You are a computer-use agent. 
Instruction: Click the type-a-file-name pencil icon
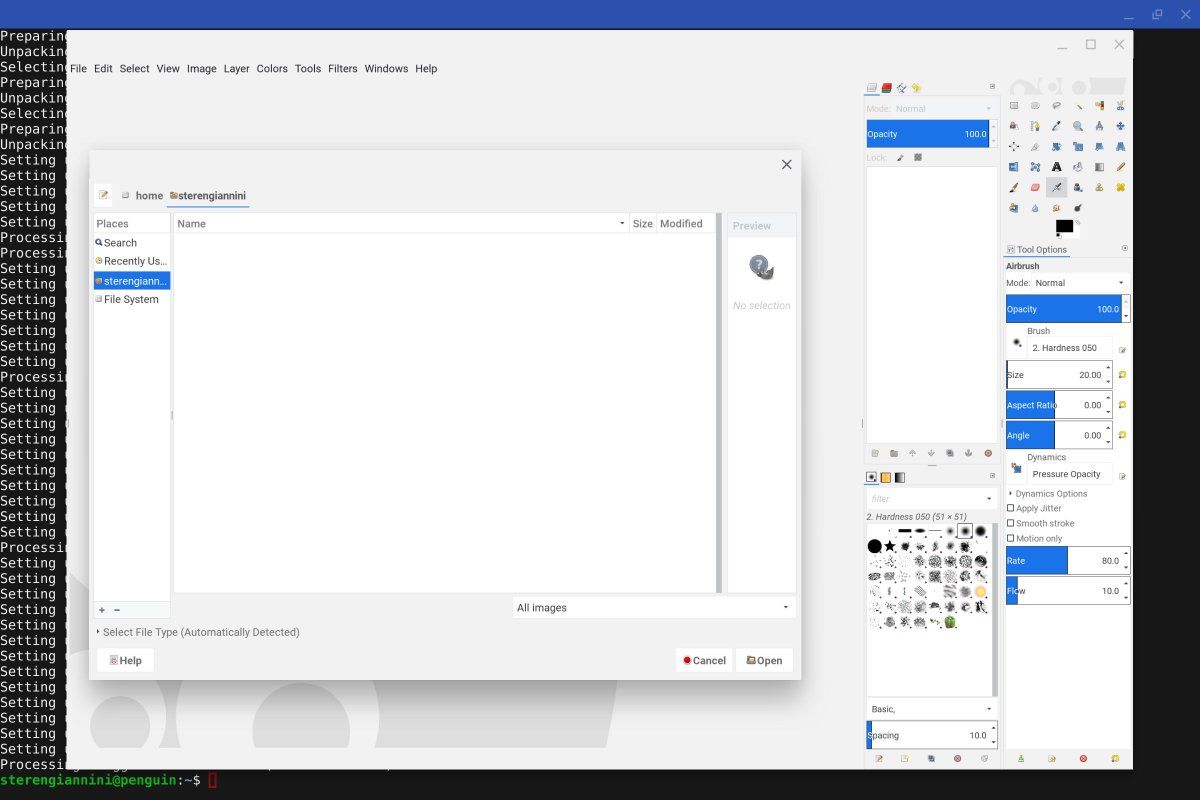(103, 195)
